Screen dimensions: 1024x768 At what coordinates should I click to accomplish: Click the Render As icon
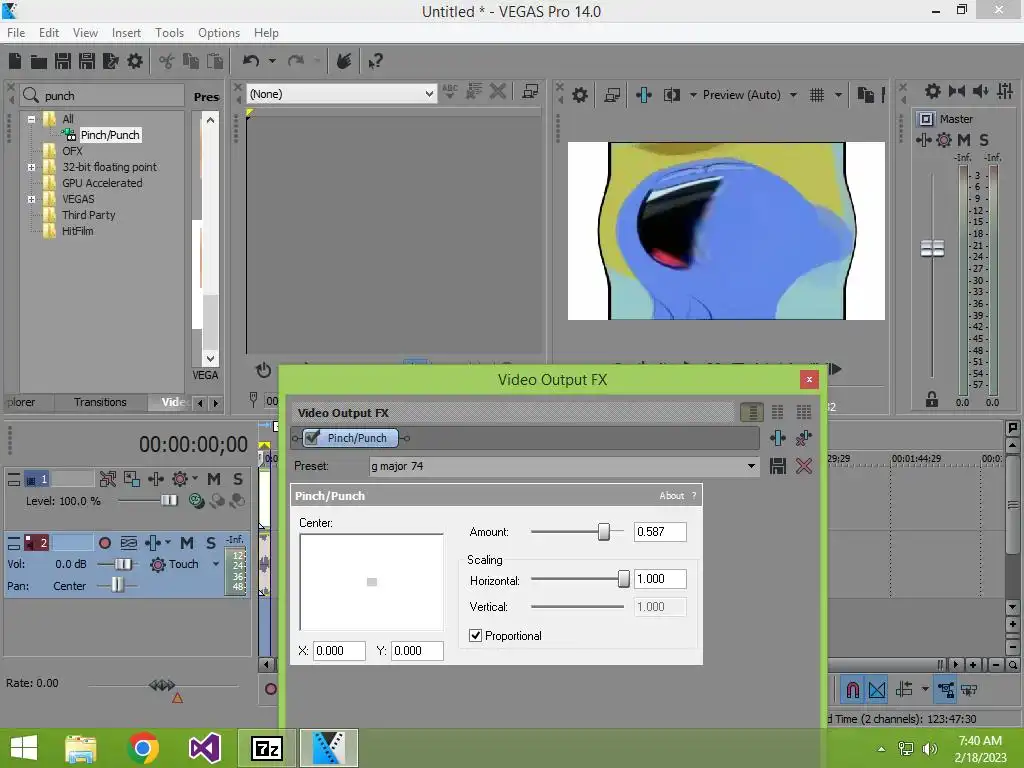[110, 61]
